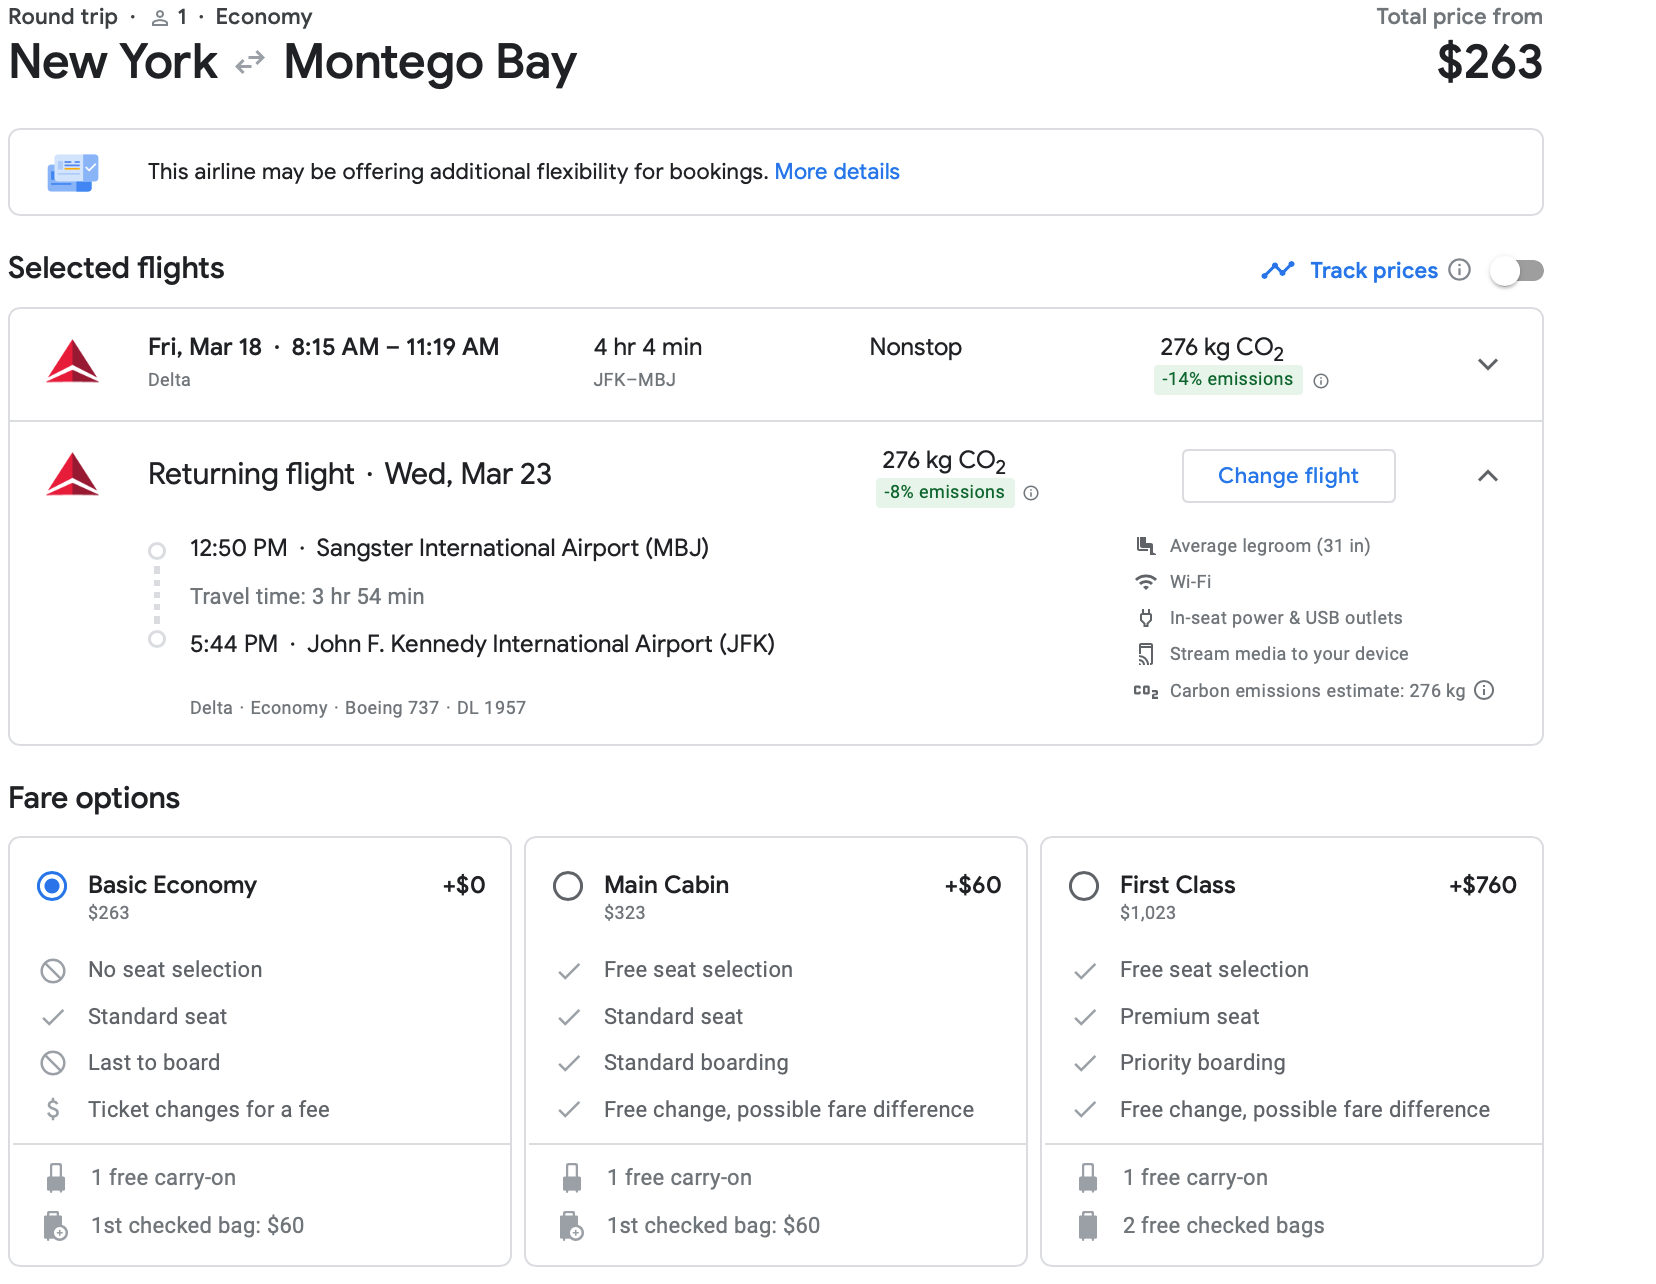Click First Class carry-on bag icon
Screen dimensions: 1656x1284
[x=1088, y=1178]
